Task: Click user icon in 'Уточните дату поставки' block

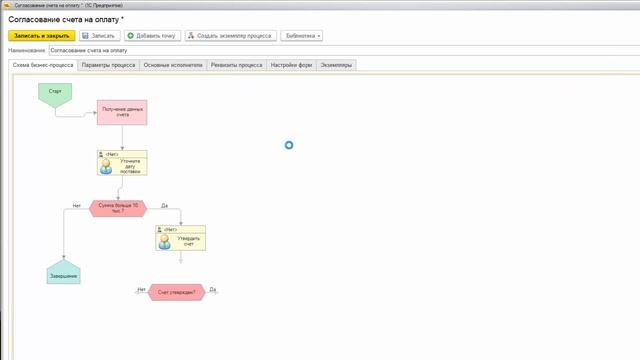Action: pos(106,167)
